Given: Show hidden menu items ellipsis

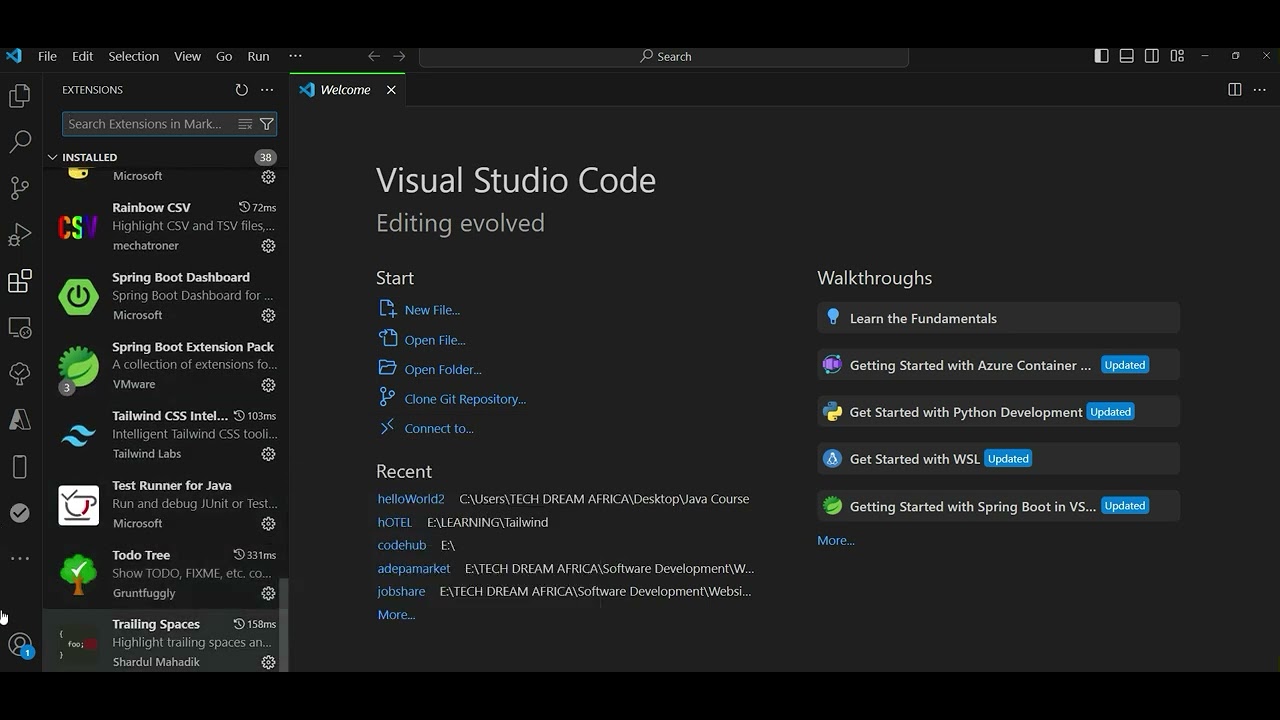Looking at the screenshot, I should (x=295, y=57).
